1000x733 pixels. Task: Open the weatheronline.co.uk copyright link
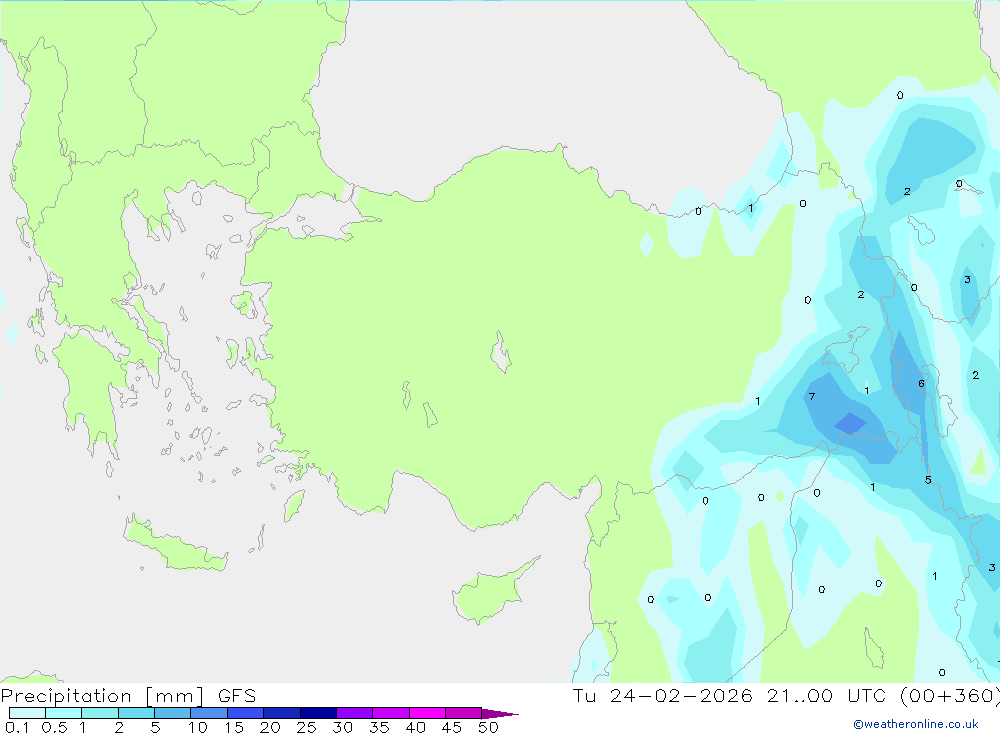[x=916, y=724]
